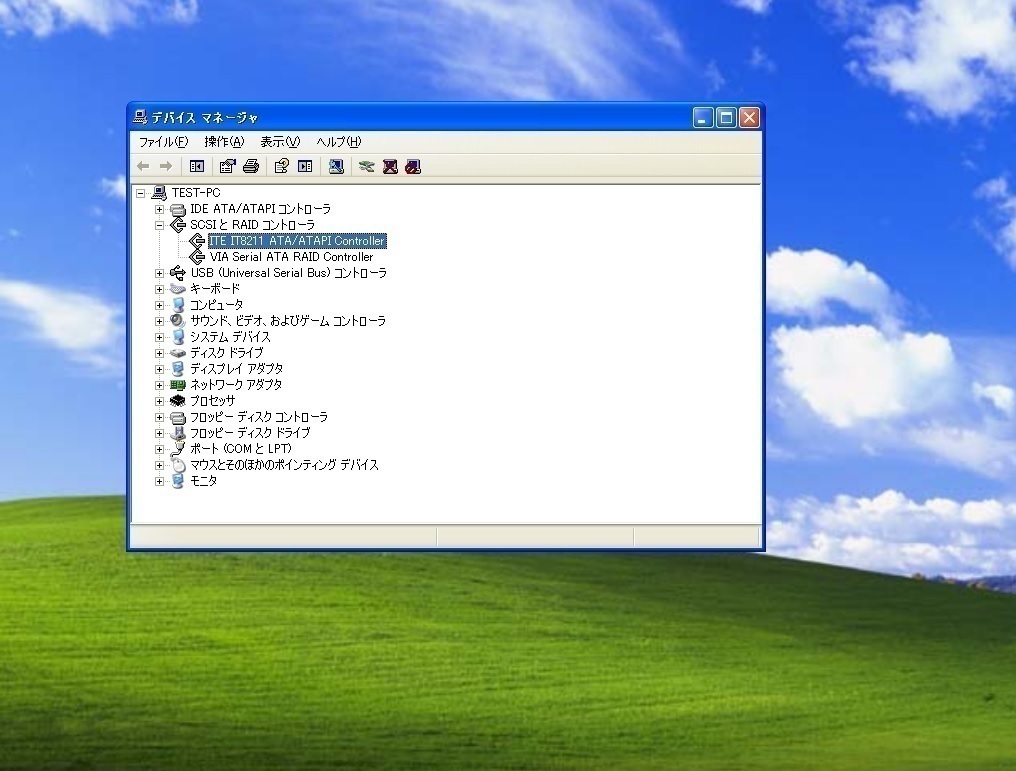Image resolution: width=1016 pixels, height=771 pixels.
Task: Click the Print toolbar icon
Action: coord(251,167)
